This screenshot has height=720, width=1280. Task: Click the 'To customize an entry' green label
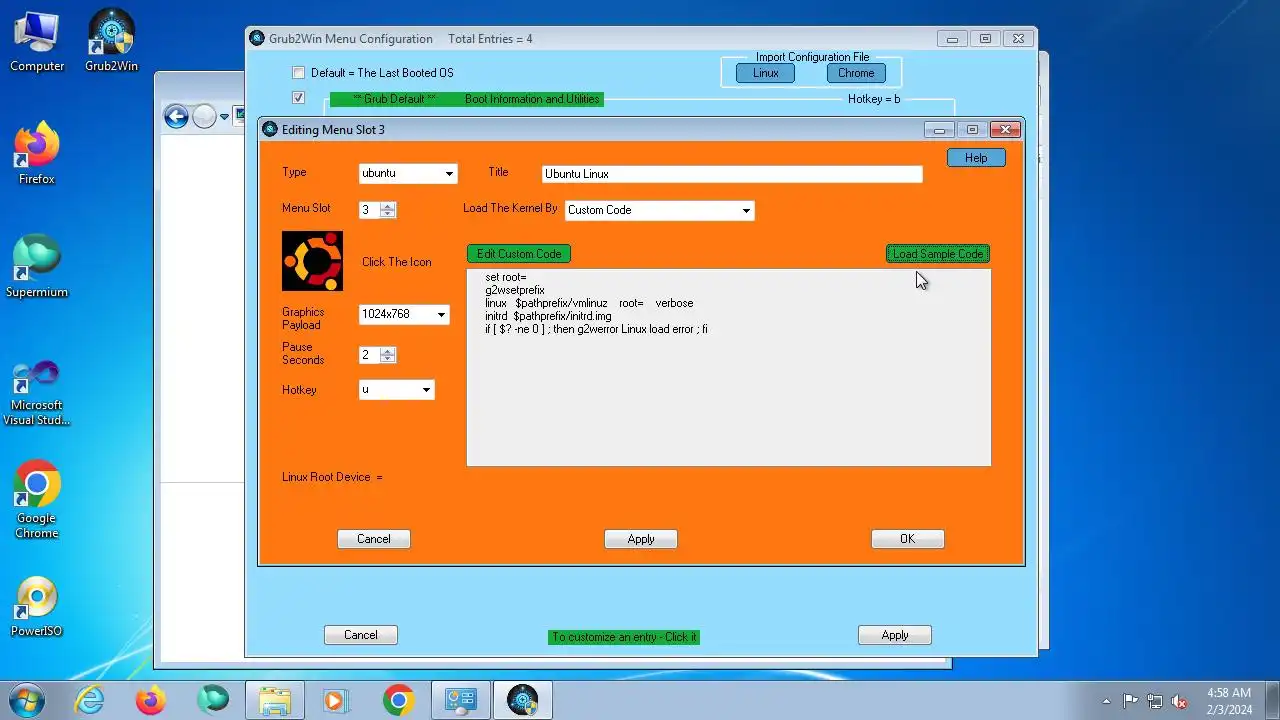(624, 637)
